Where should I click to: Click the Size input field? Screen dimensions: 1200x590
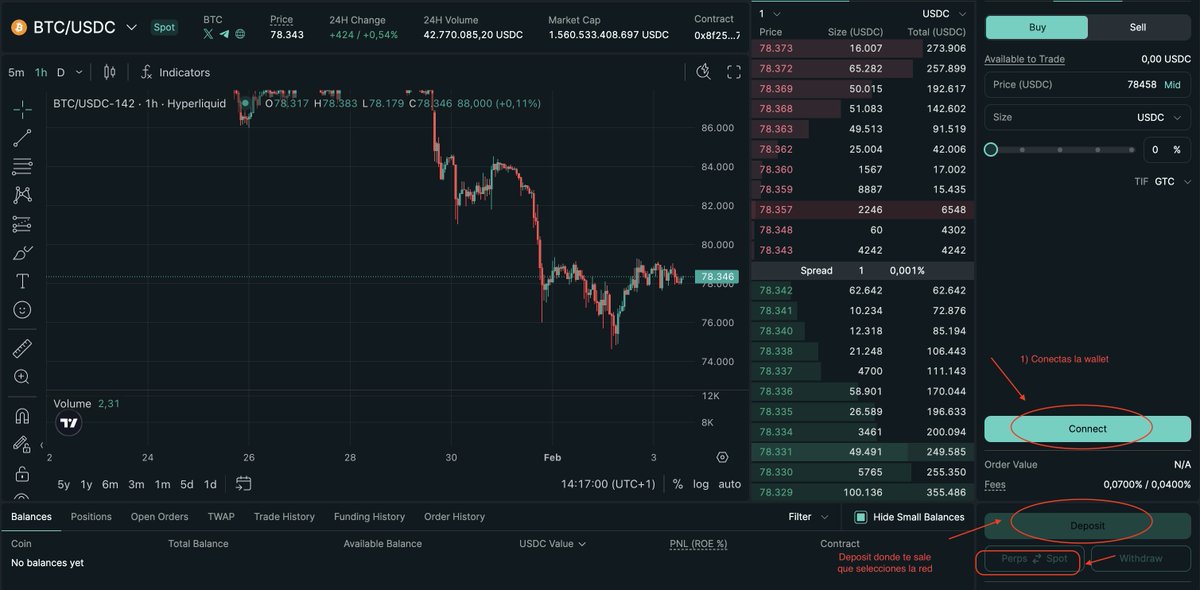click(1087, 117)
